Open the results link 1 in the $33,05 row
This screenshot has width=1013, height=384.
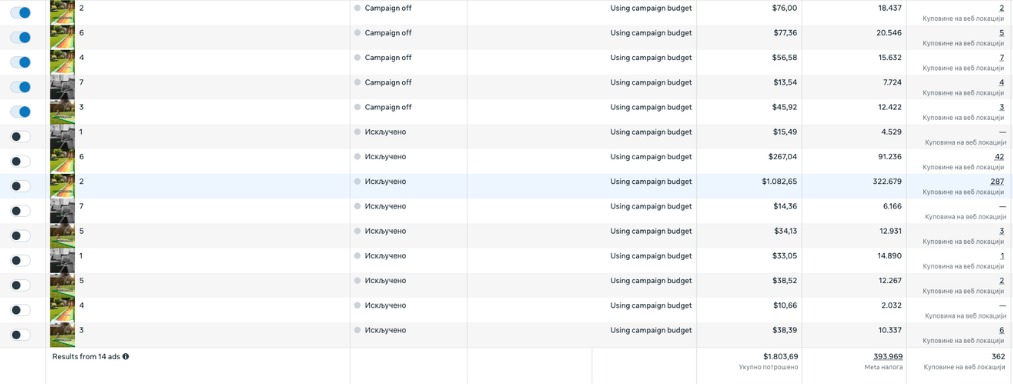tap(1002, 256)
